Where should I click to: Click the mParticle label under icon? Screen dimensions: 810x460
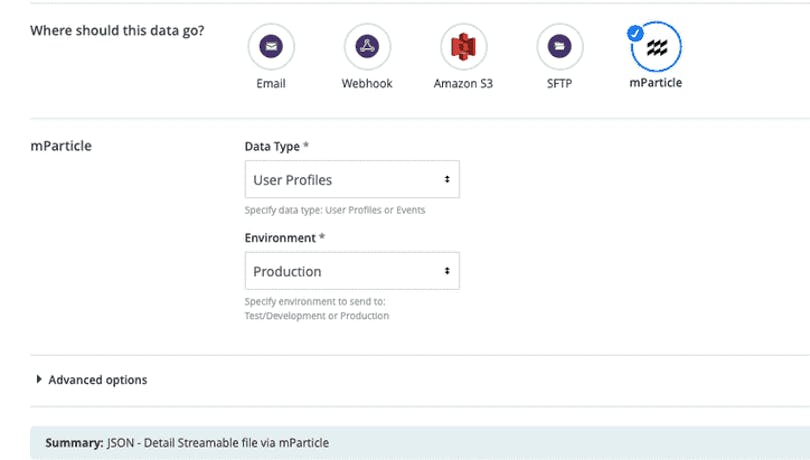click(x=656, y=83)
